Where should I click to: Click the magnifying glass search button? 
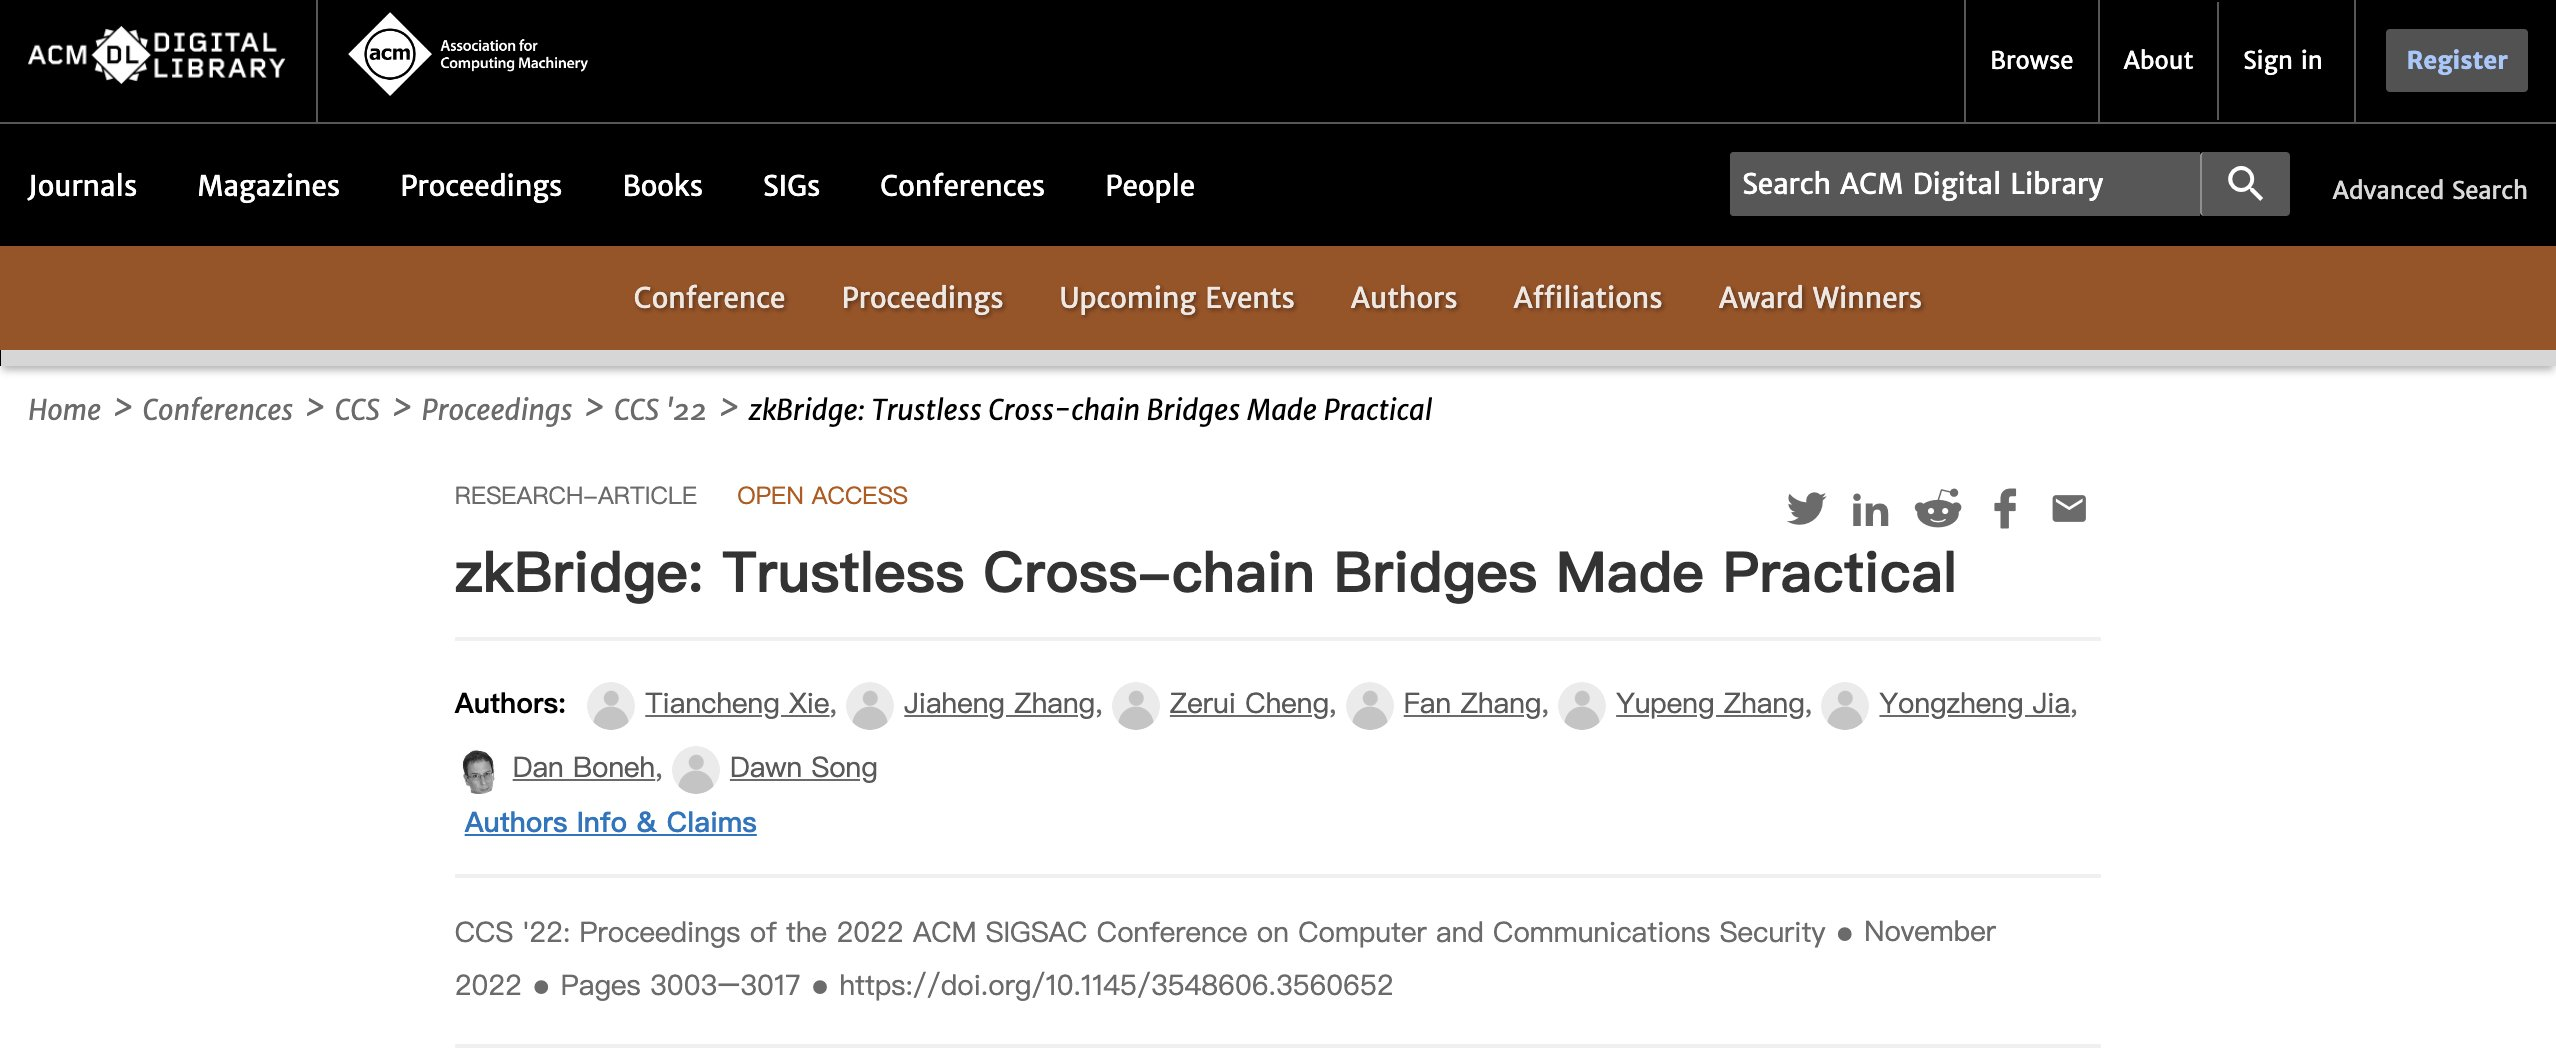[2244, 184]
